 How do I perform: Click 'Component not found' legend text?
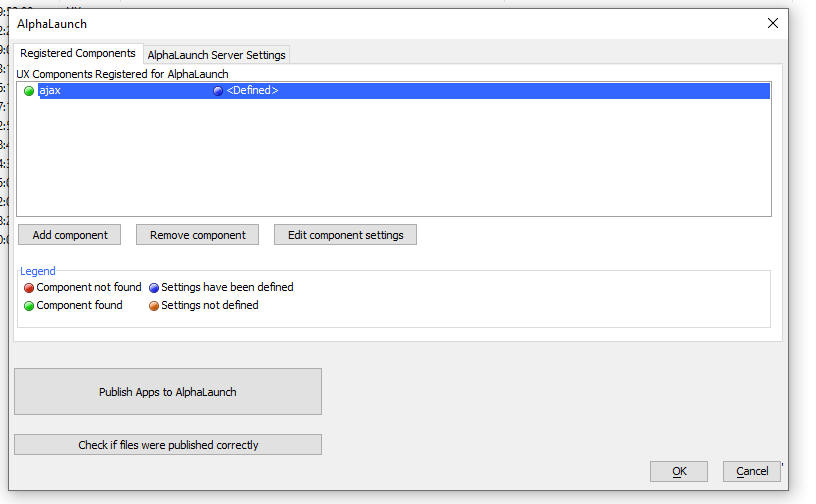coord(88,287)
